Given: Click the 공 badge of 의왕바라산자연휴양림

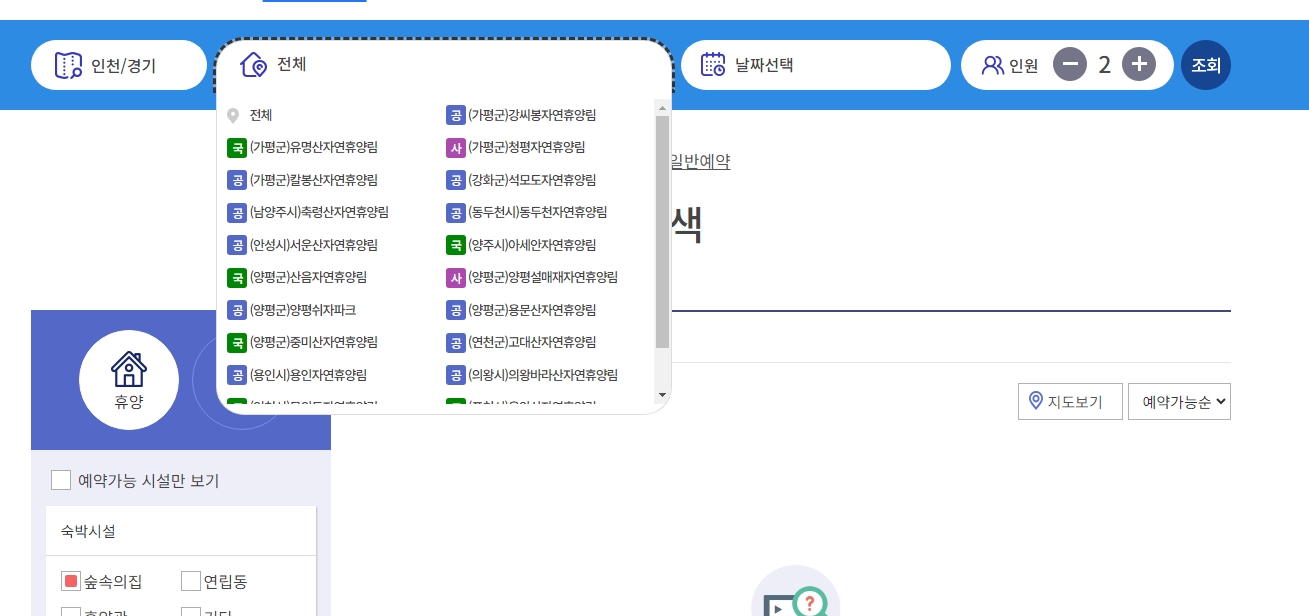Looking at the screenshot, I should [456, 375].
